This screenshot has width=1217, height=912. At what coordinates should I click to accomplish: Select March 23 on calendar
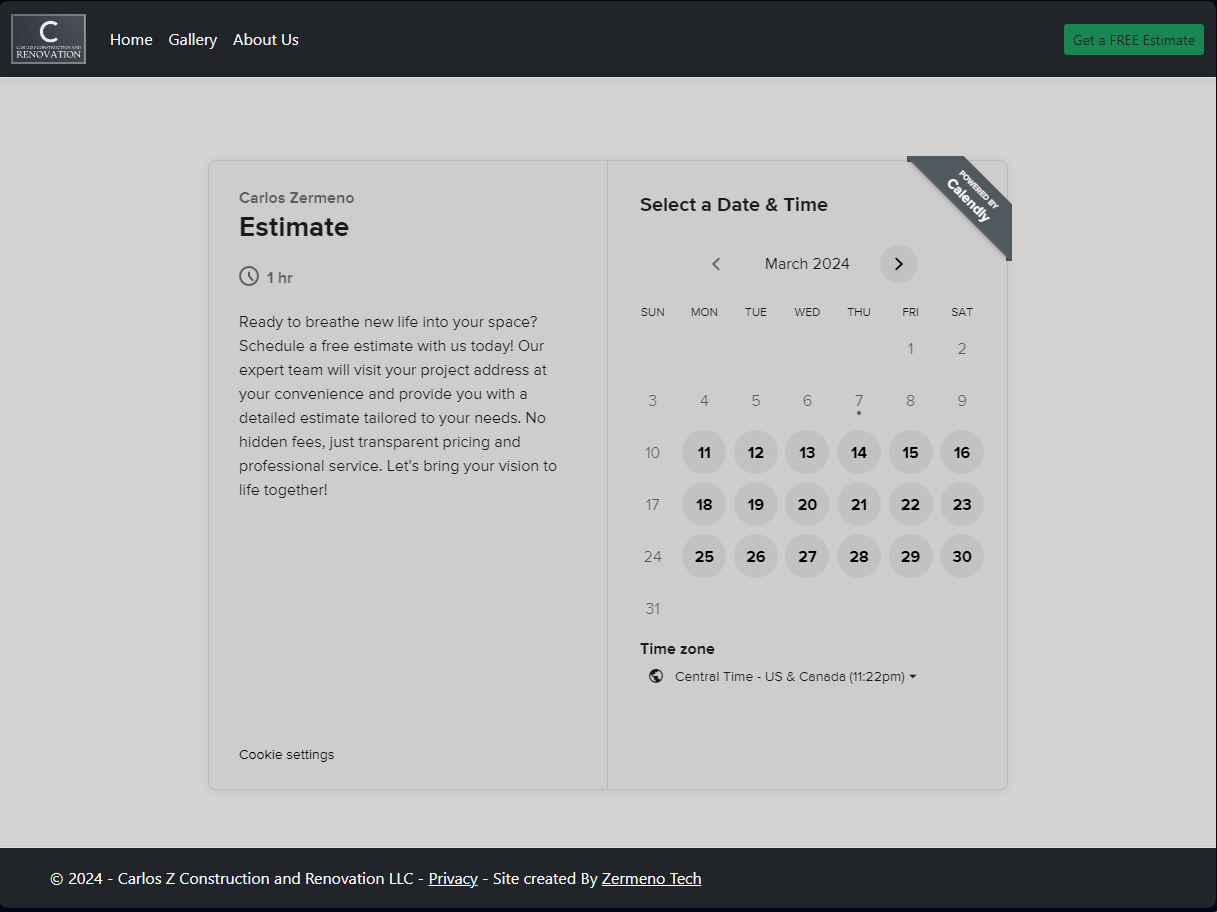[x=962, y=505]
